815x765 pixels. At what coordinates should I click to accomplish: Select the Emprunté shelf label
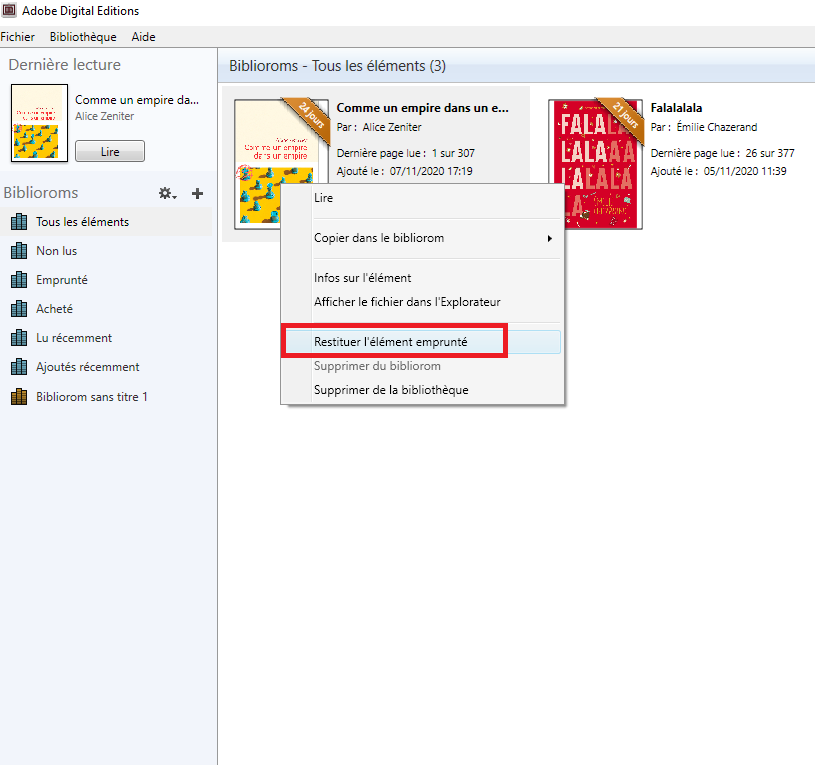62,280
